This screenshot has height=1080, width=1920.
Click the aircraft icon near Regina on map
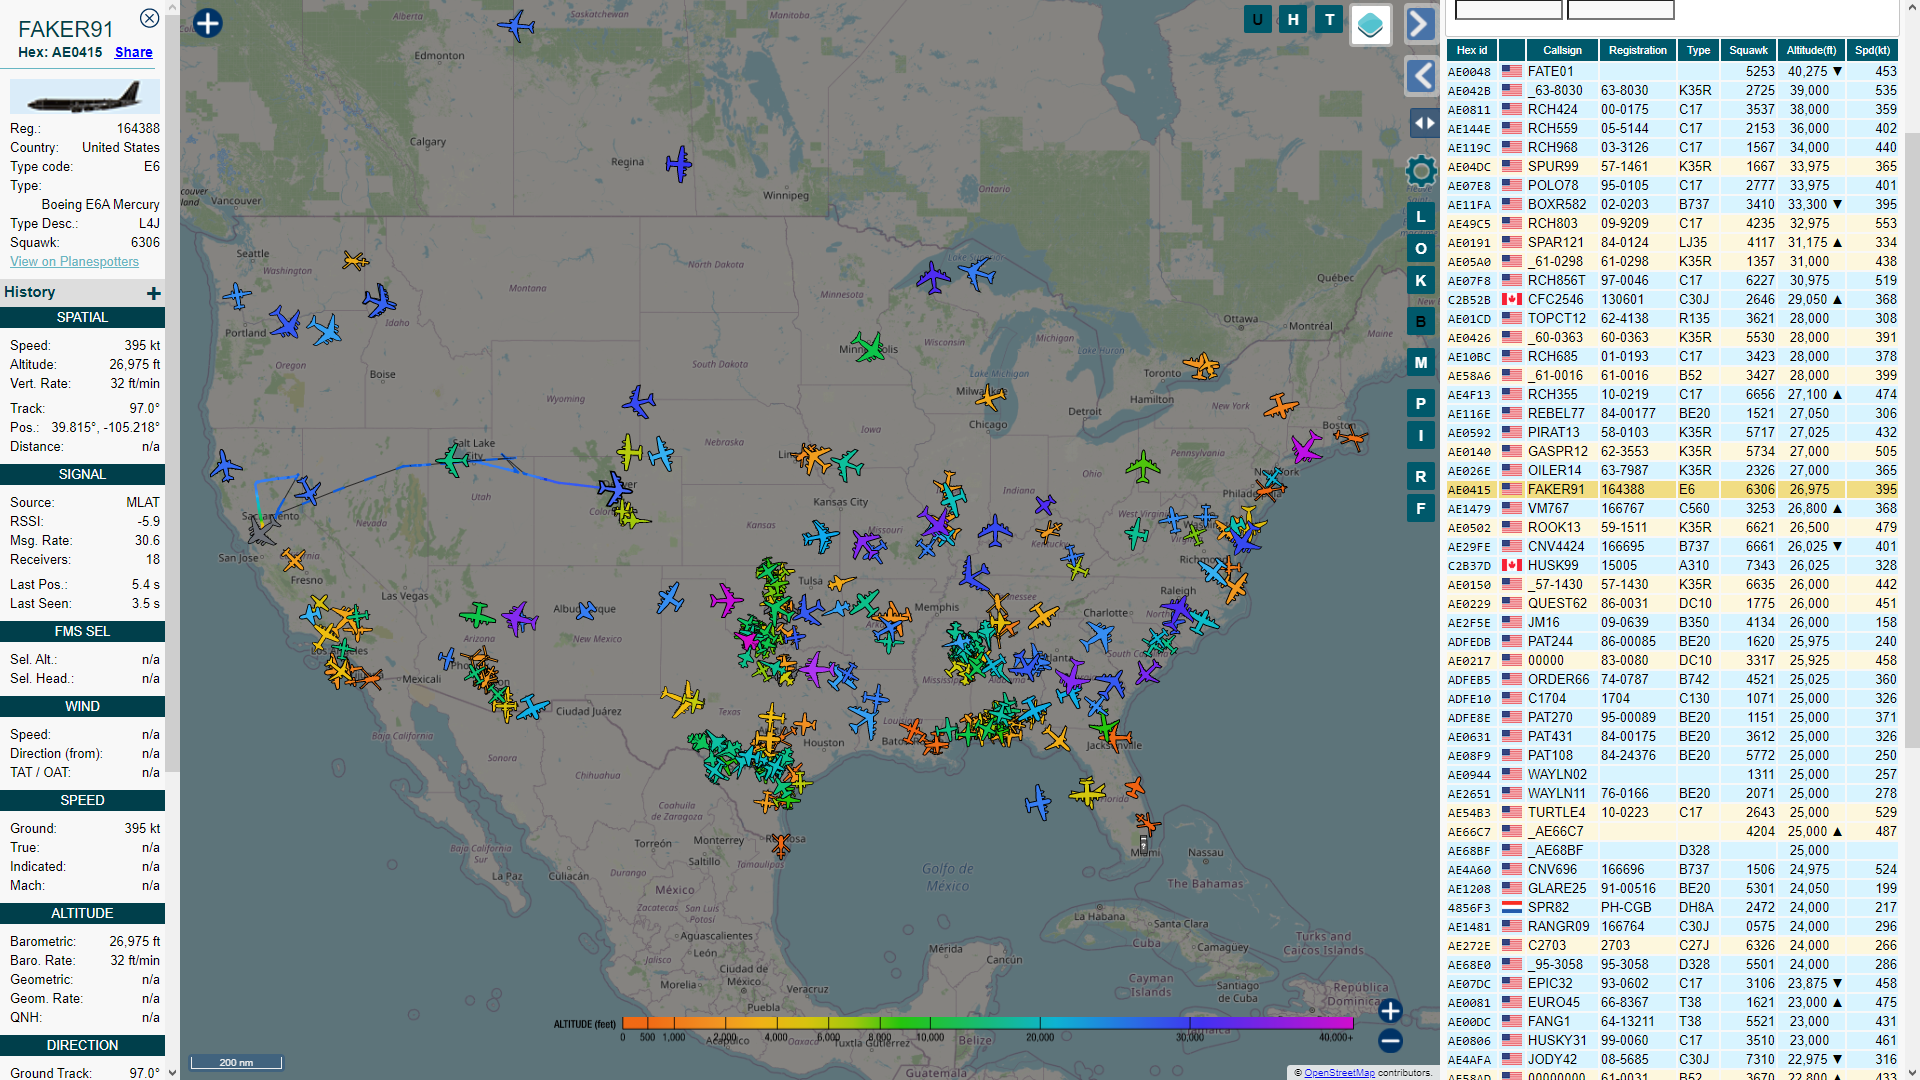tap(679, 163)
